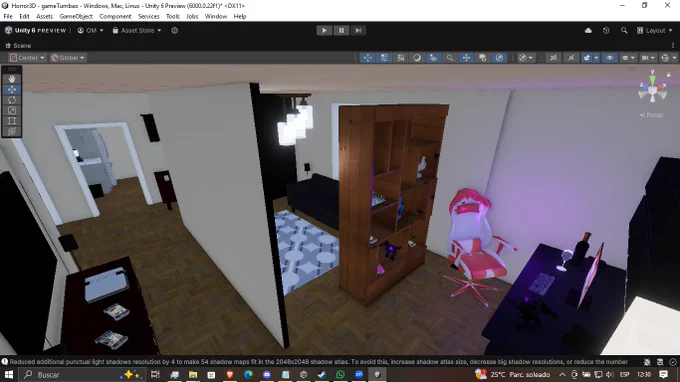This screenshot has width=680, height=382.
Task: Open the Component menu
Action: click(x=115, y=16)
